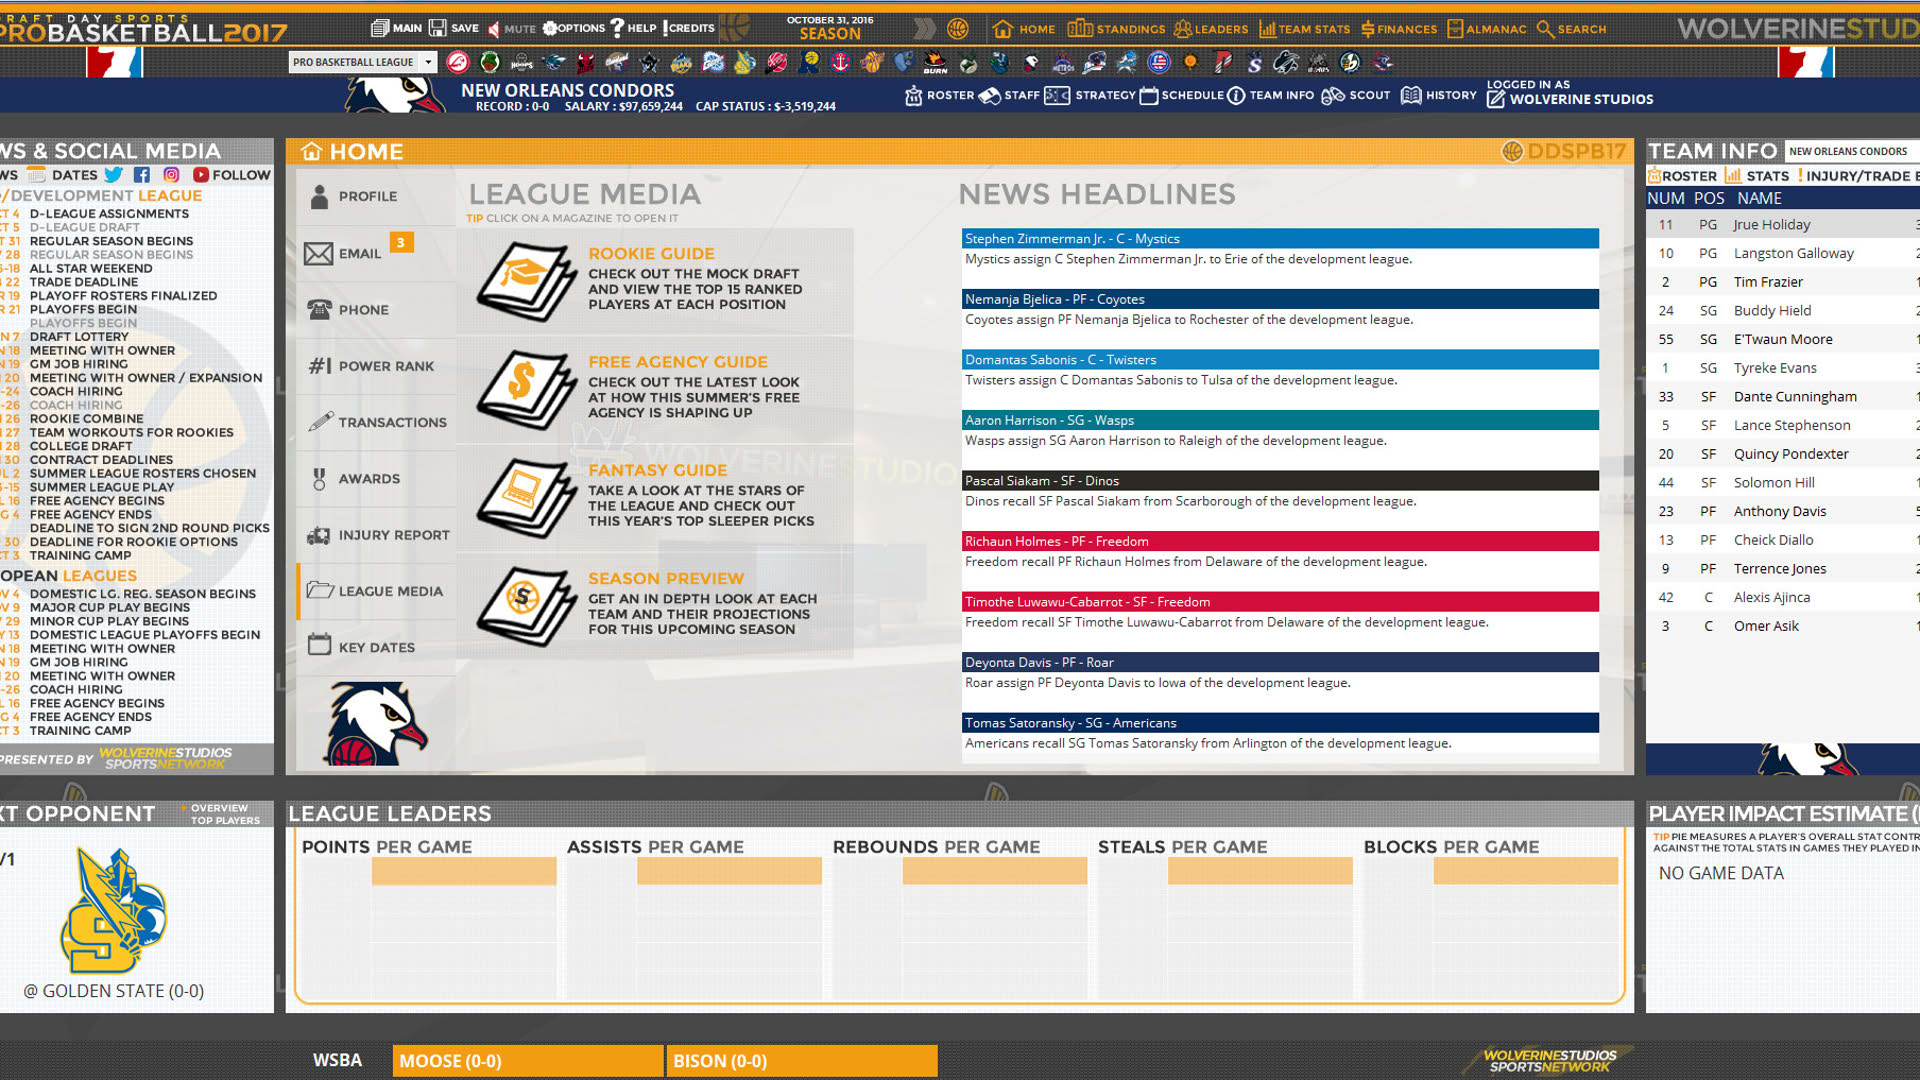View the Credits screen
Image resolution: width=1920 pixels, height=1080 pixels.
pos(688,28)
